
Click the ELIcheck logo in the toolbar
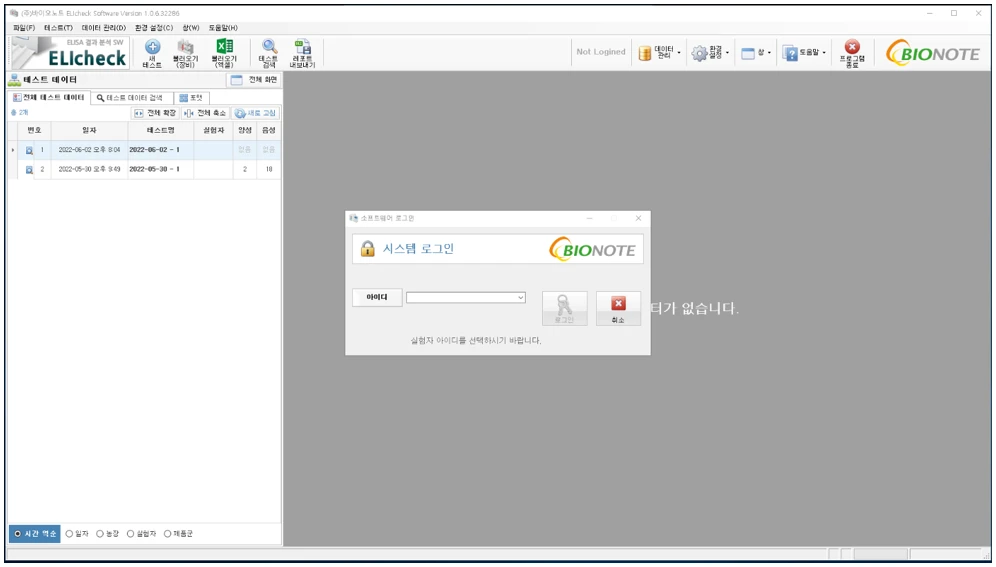71,53
